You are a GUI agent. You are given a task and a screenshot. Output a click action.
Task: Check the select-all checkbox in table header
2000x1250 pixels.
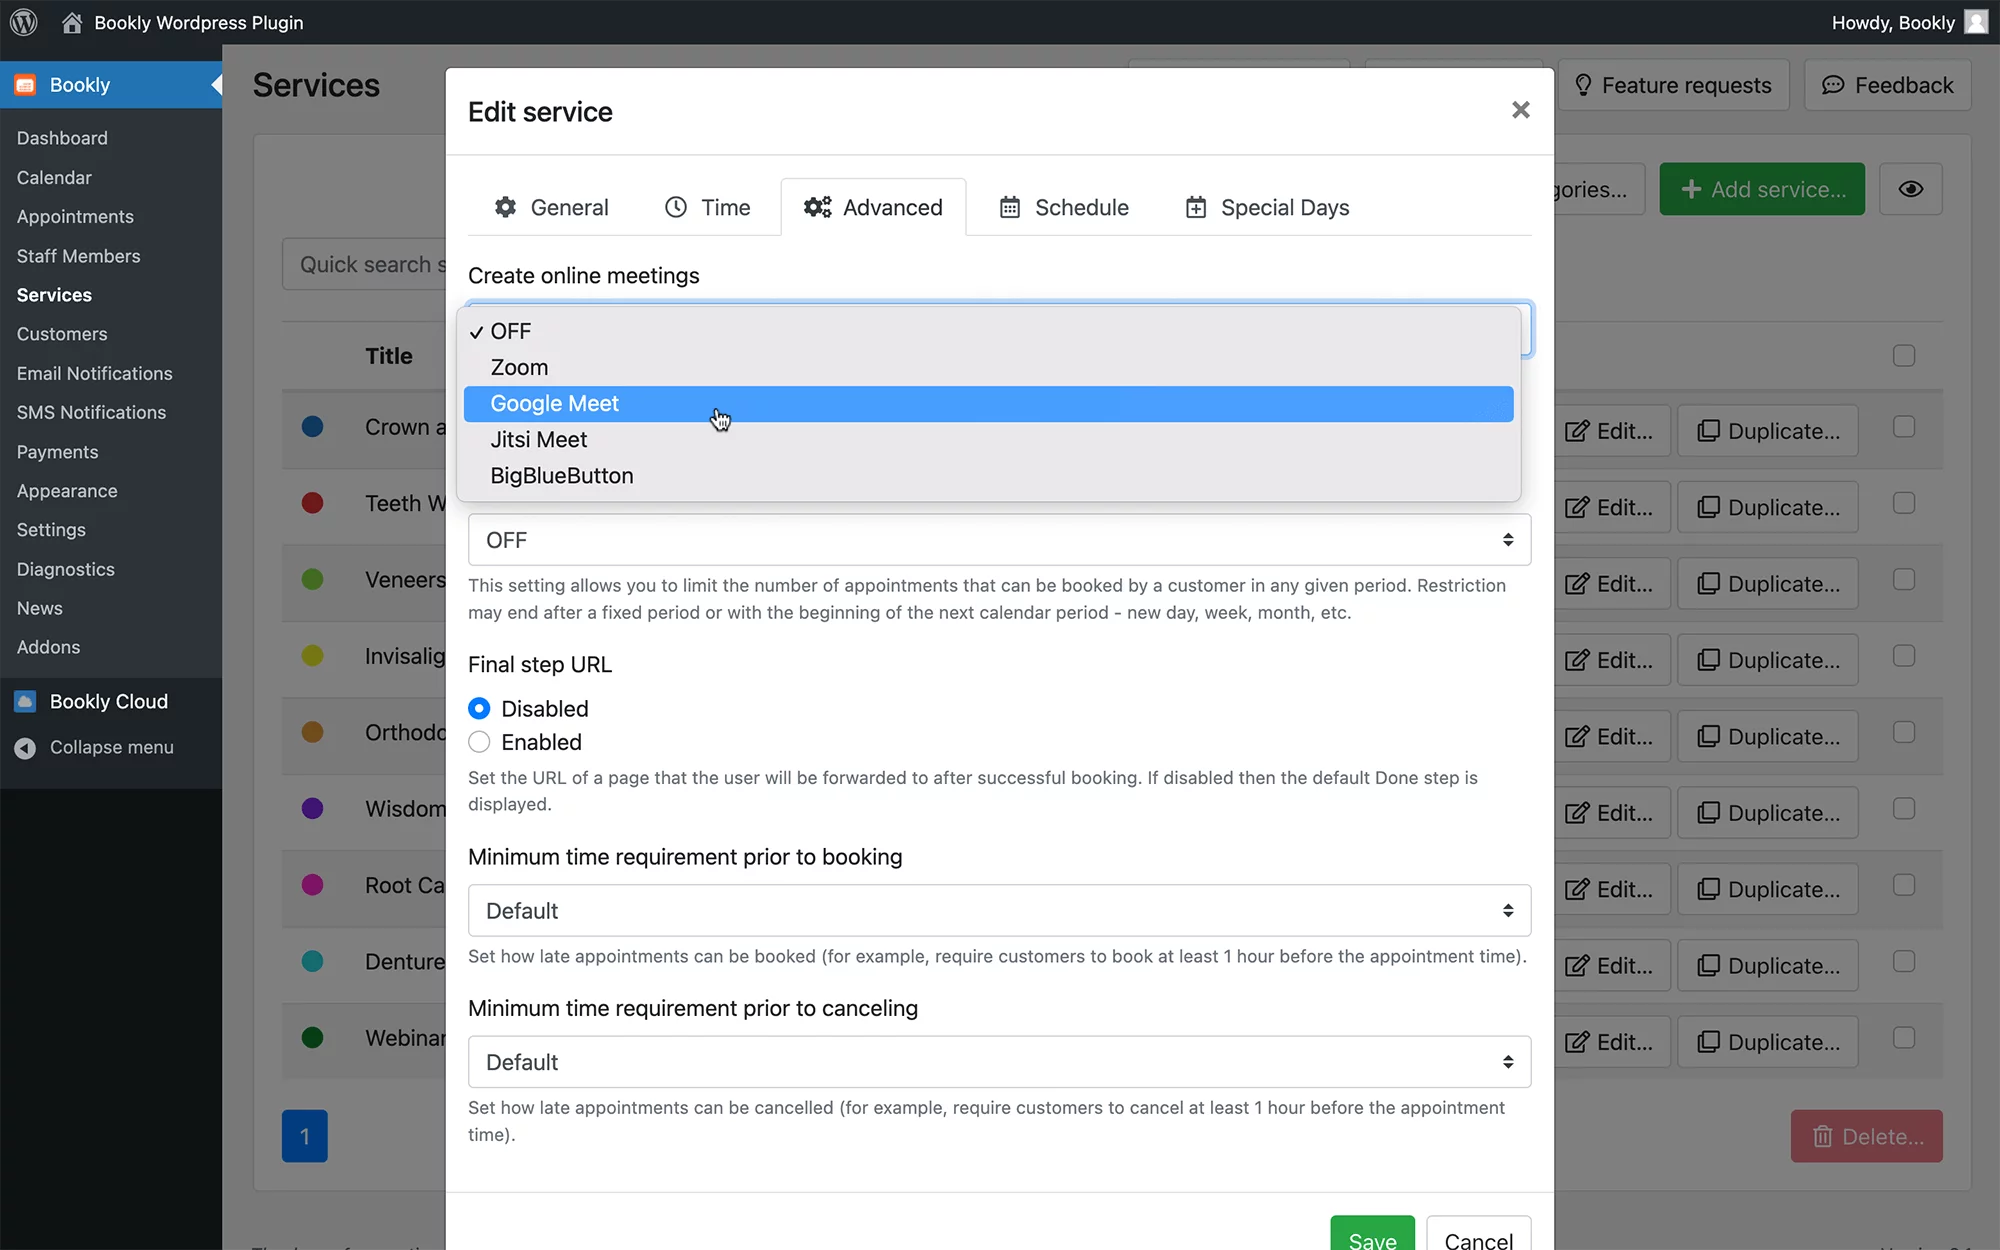click(1904, 356)
